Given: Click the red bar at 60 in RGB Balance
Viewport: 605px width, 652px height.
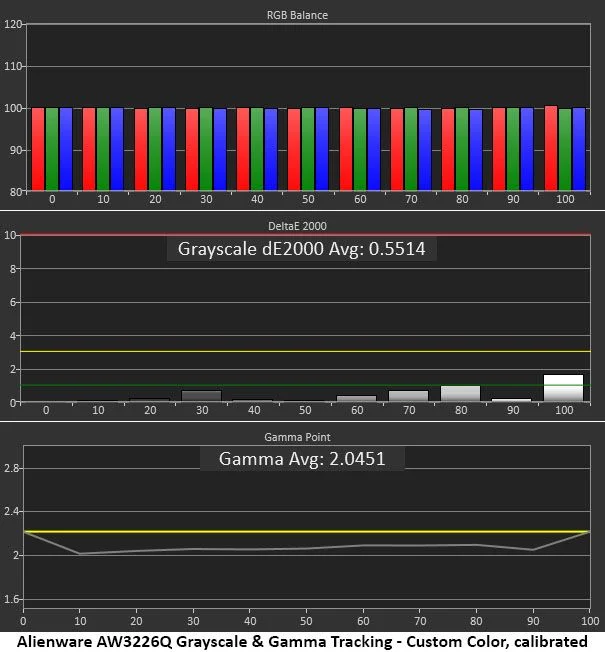Looking at the screenshot, I should click(346, 149).
